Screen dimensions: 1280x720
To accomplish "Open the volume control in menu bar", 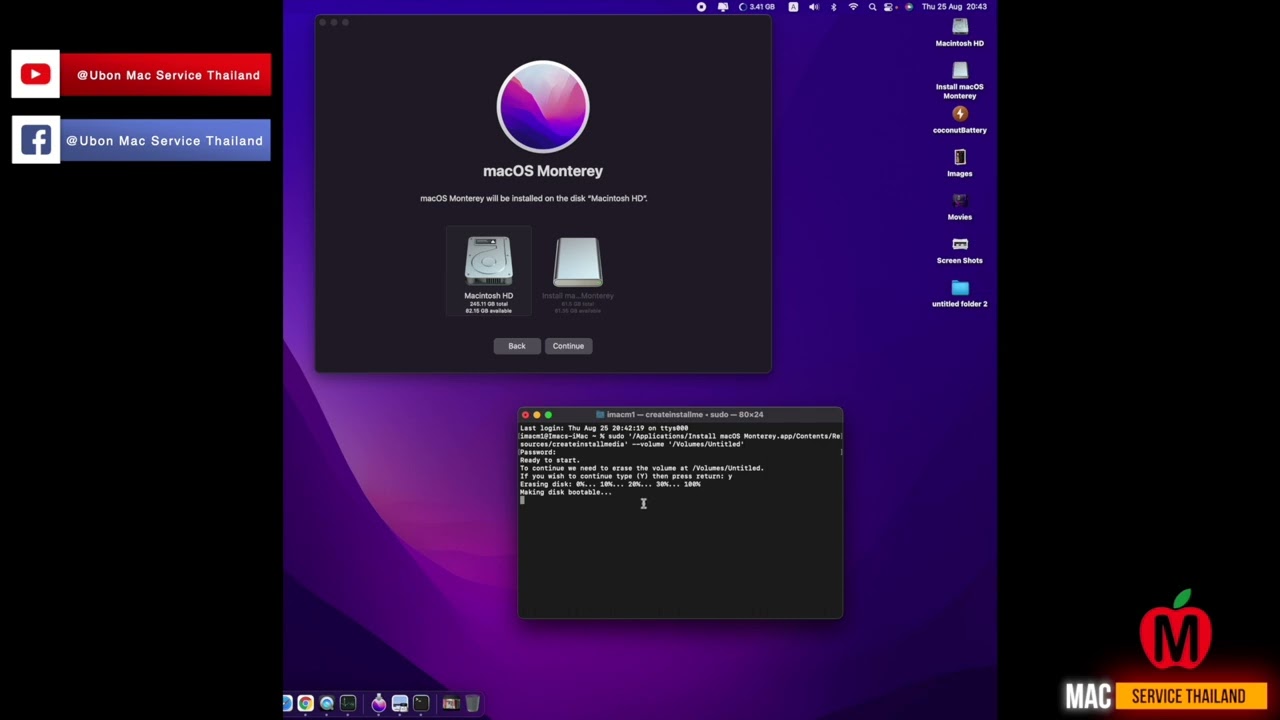I will tap(814, 7).
